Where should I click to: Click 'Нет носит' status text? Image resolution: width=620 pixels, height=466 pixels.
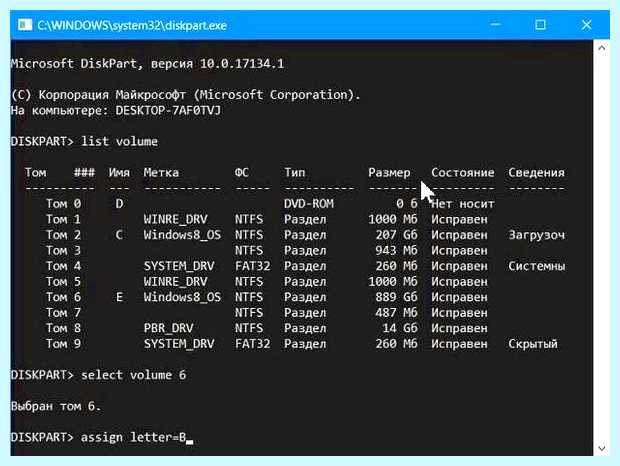463,204
